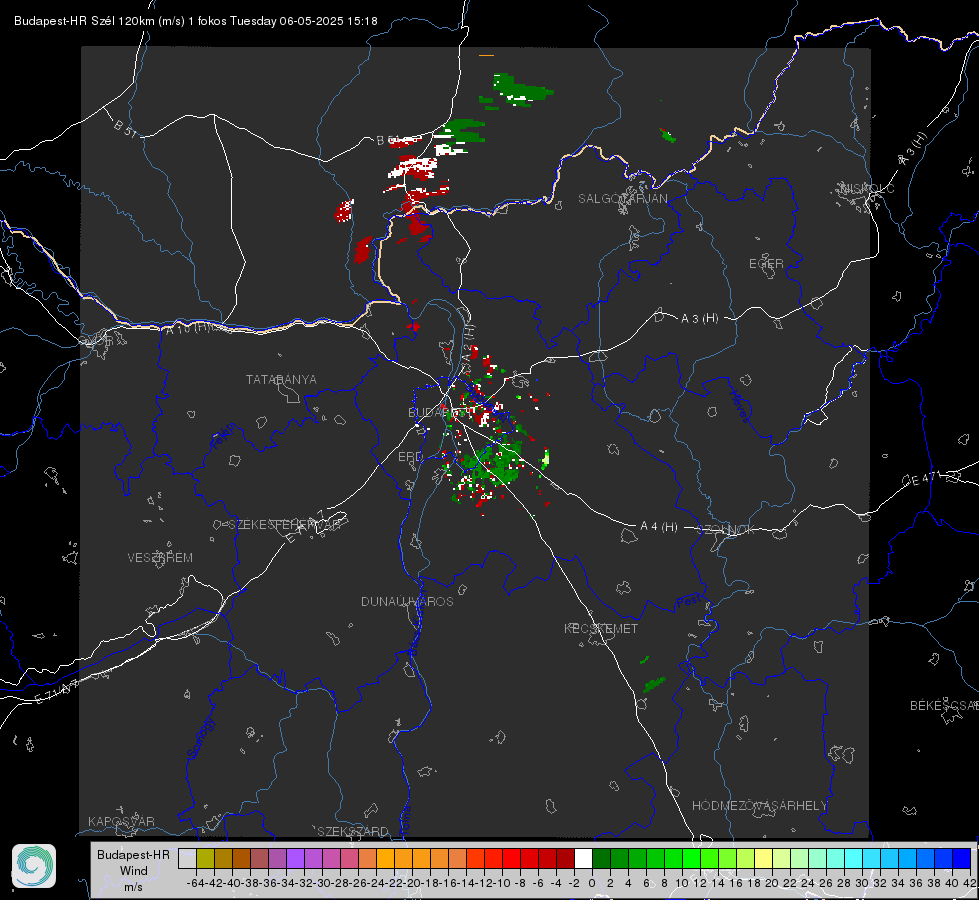The image size is (979, 900).
Task: Click the Budapest-HR legend title
Action: 133,854
